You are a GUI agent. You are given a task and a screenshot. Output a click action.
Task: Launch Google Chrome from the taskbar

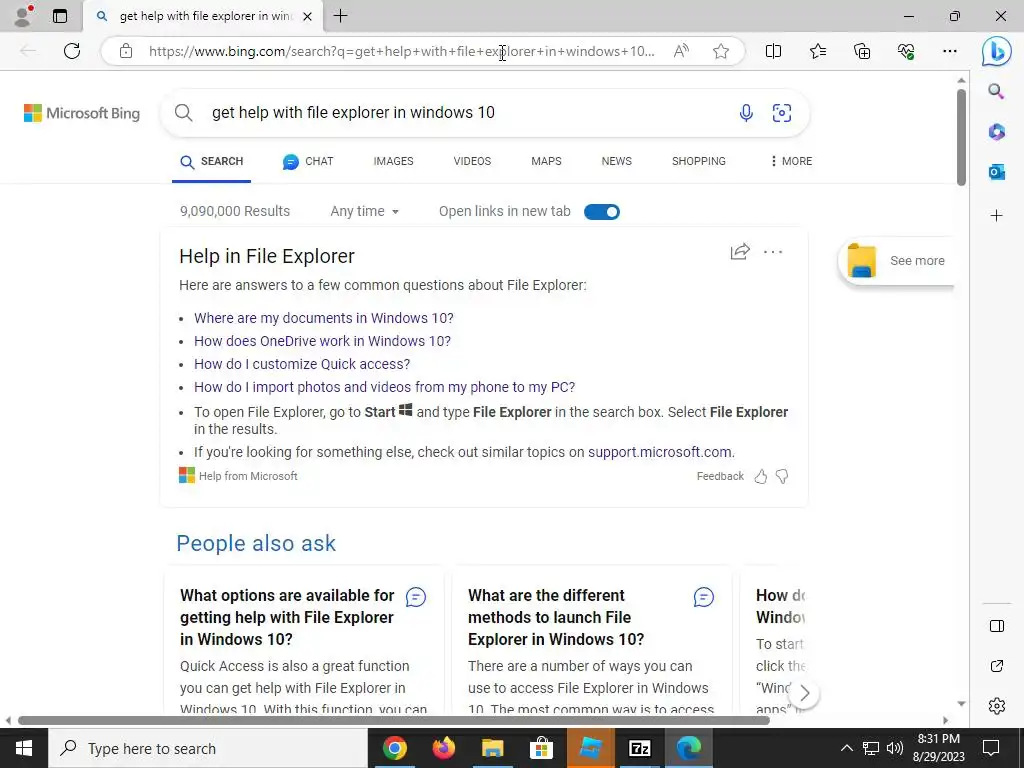click(x=394, y=748)
